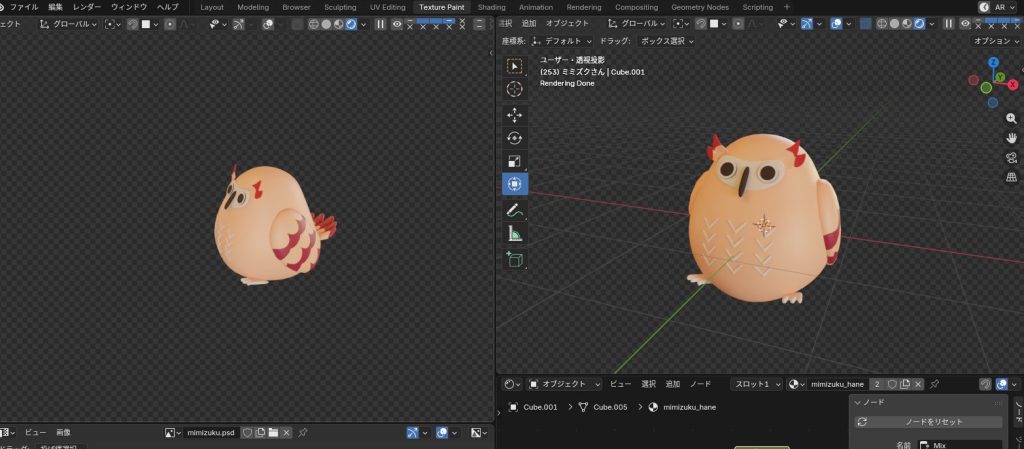Image resolution: width=1024 pixels, height=449 pixels.
Task: Select the Move tool
Action: pos(515,114)
